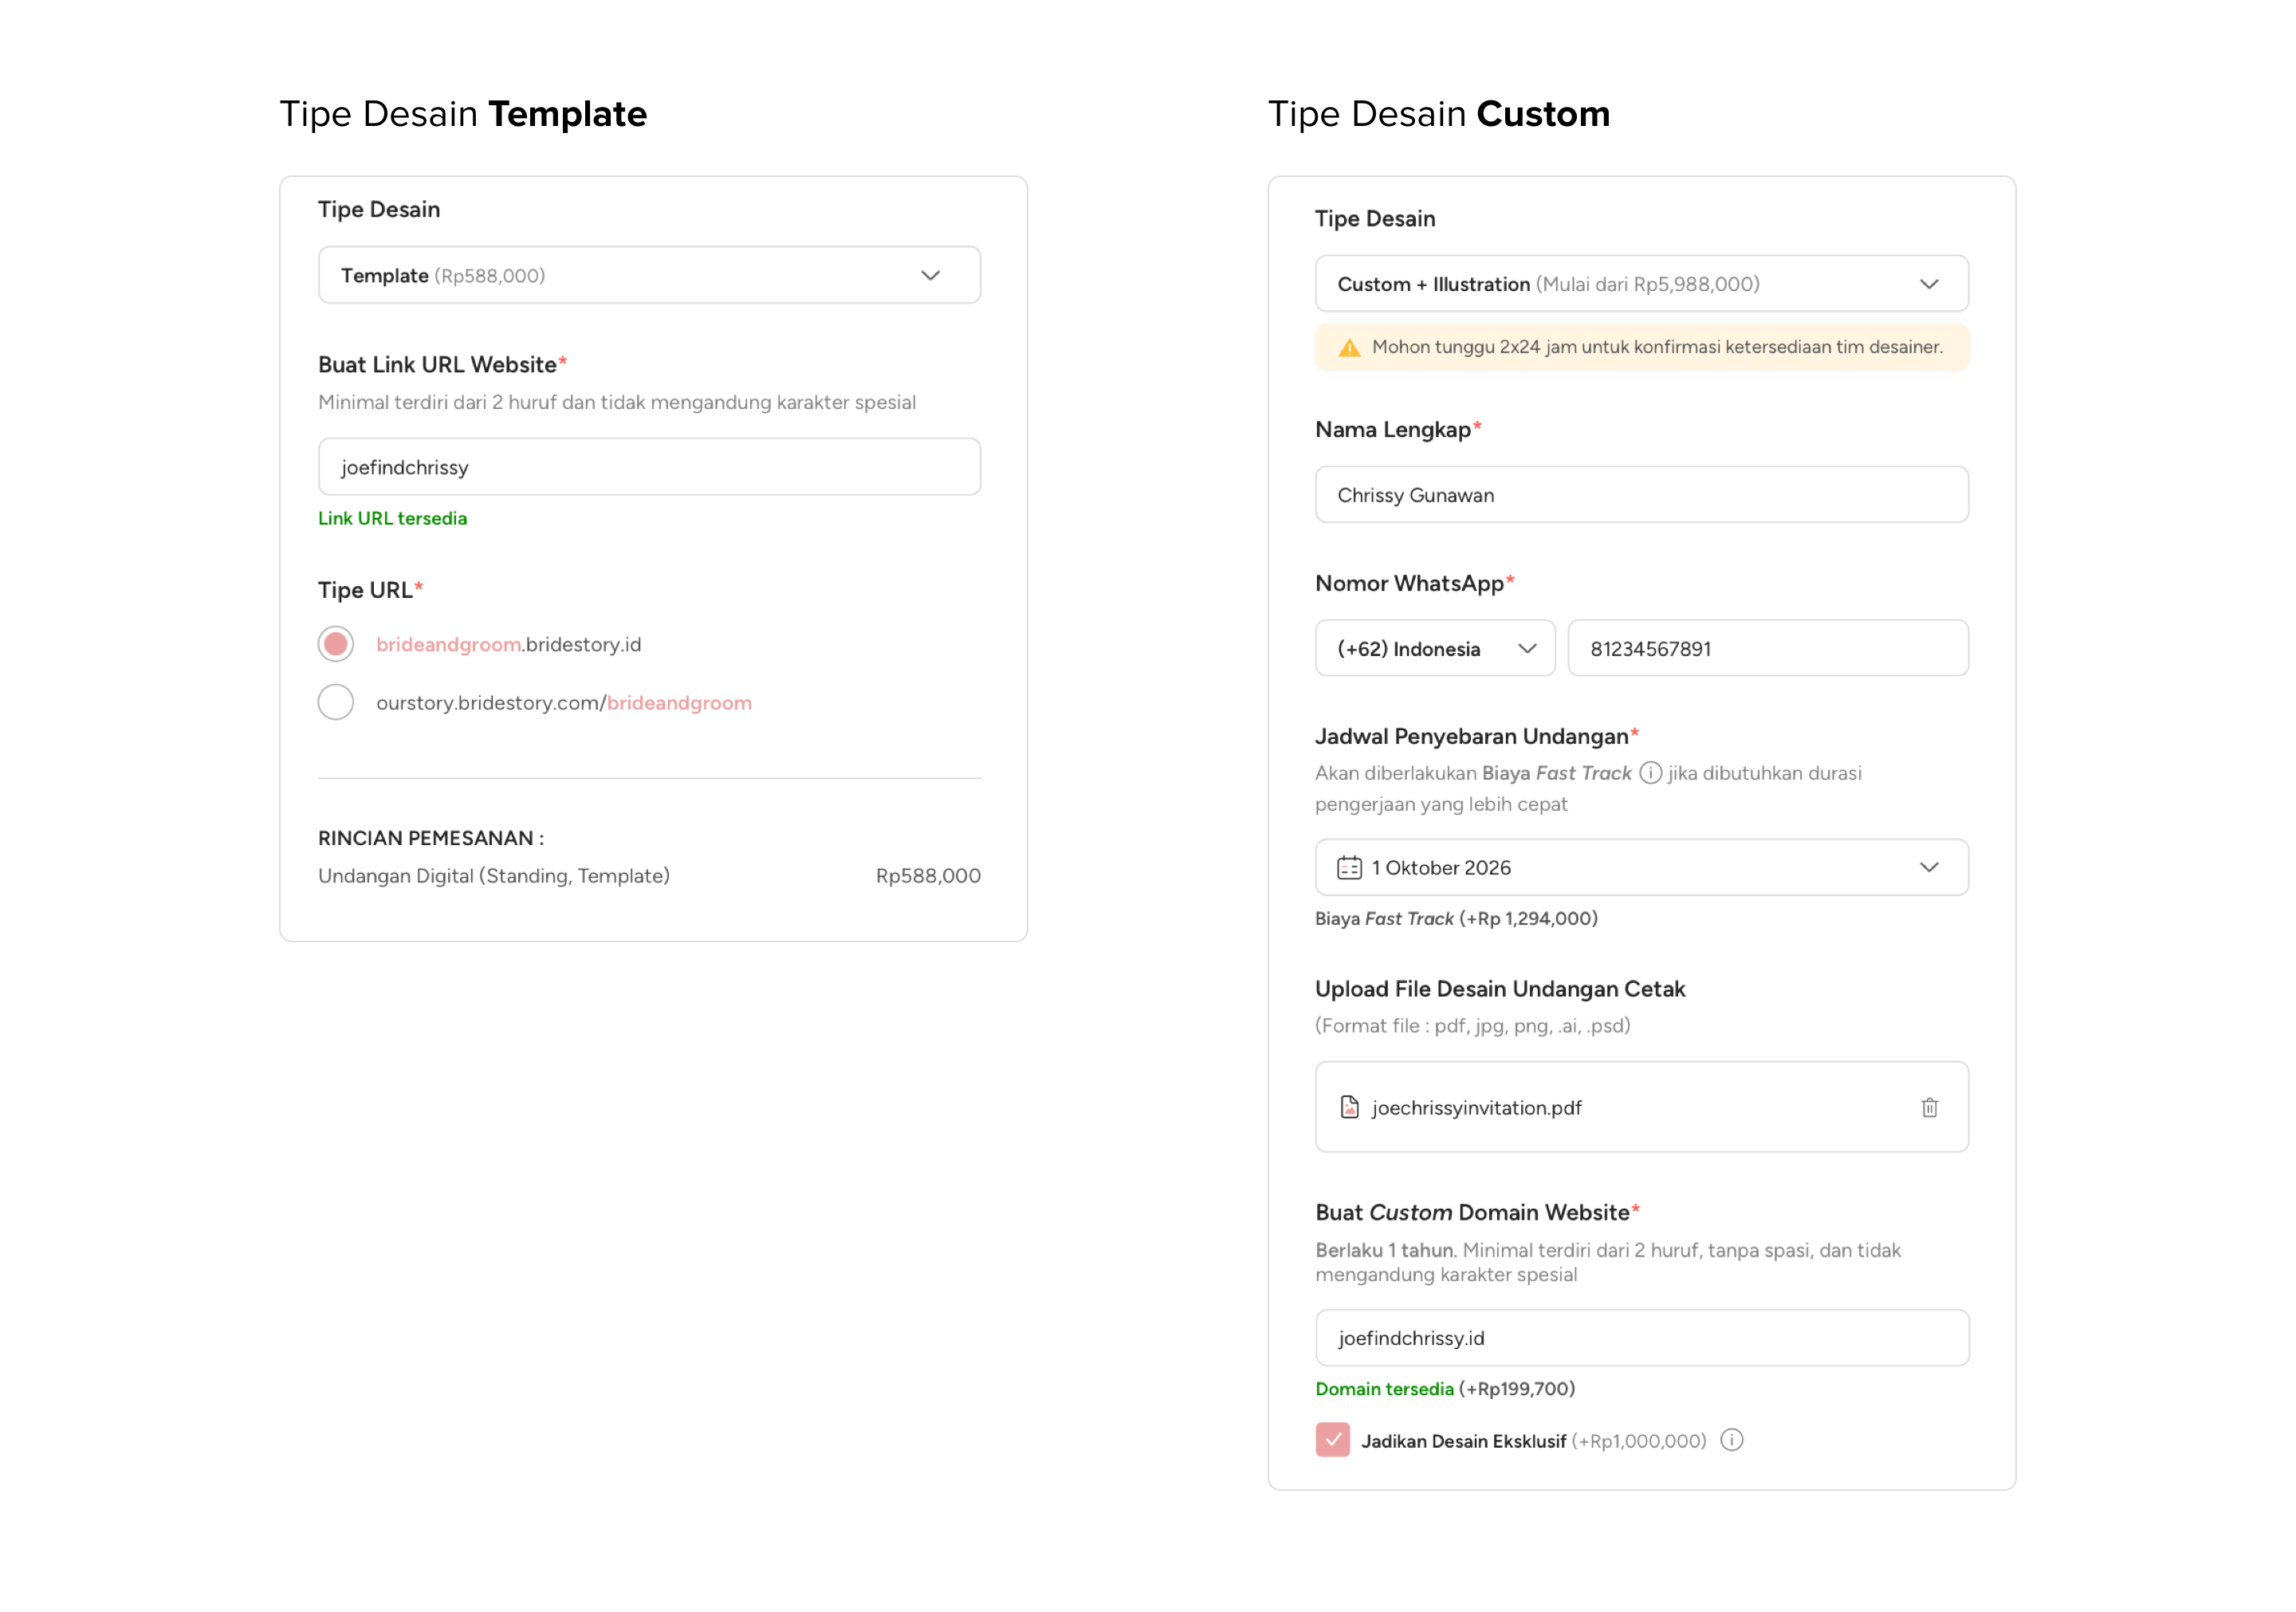Open the 1 Oktober 2026 date dropdown
The width and height of the screenshot is (2296, 1612).
pos(1641,867)
